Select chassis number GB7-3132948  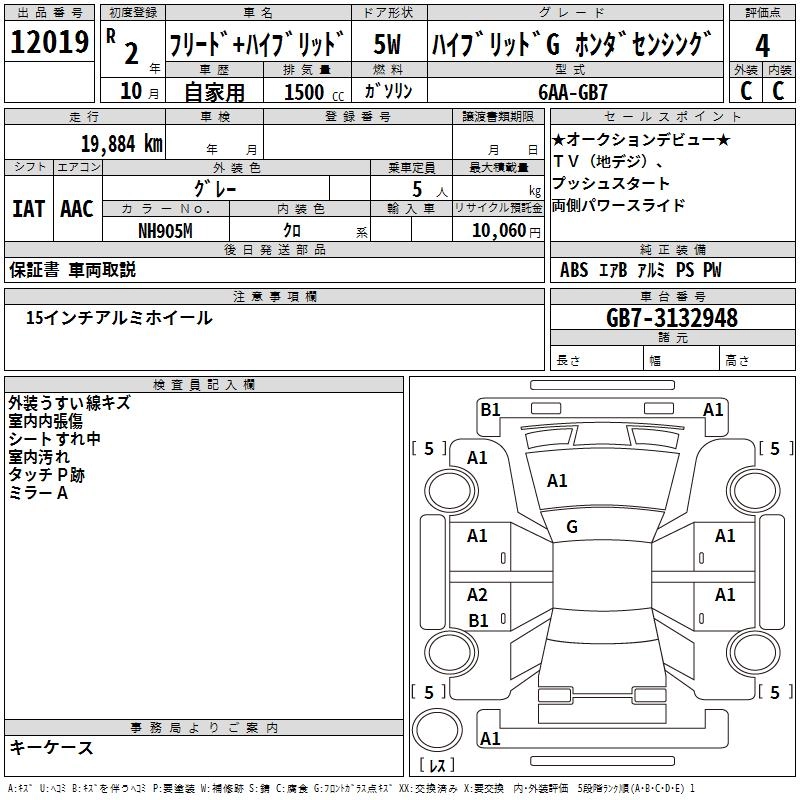672,318
